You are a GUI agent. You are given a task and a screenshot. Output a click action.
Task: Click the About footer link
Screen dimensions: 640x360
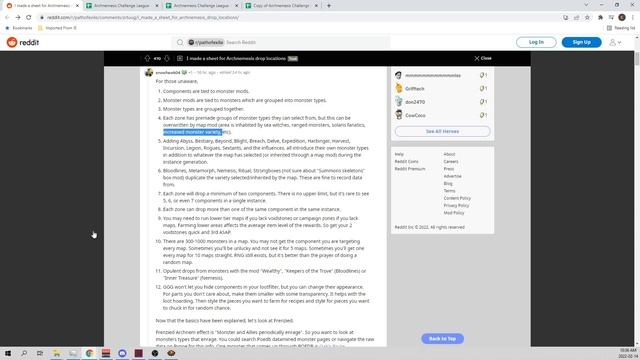[x=449, y=154]
